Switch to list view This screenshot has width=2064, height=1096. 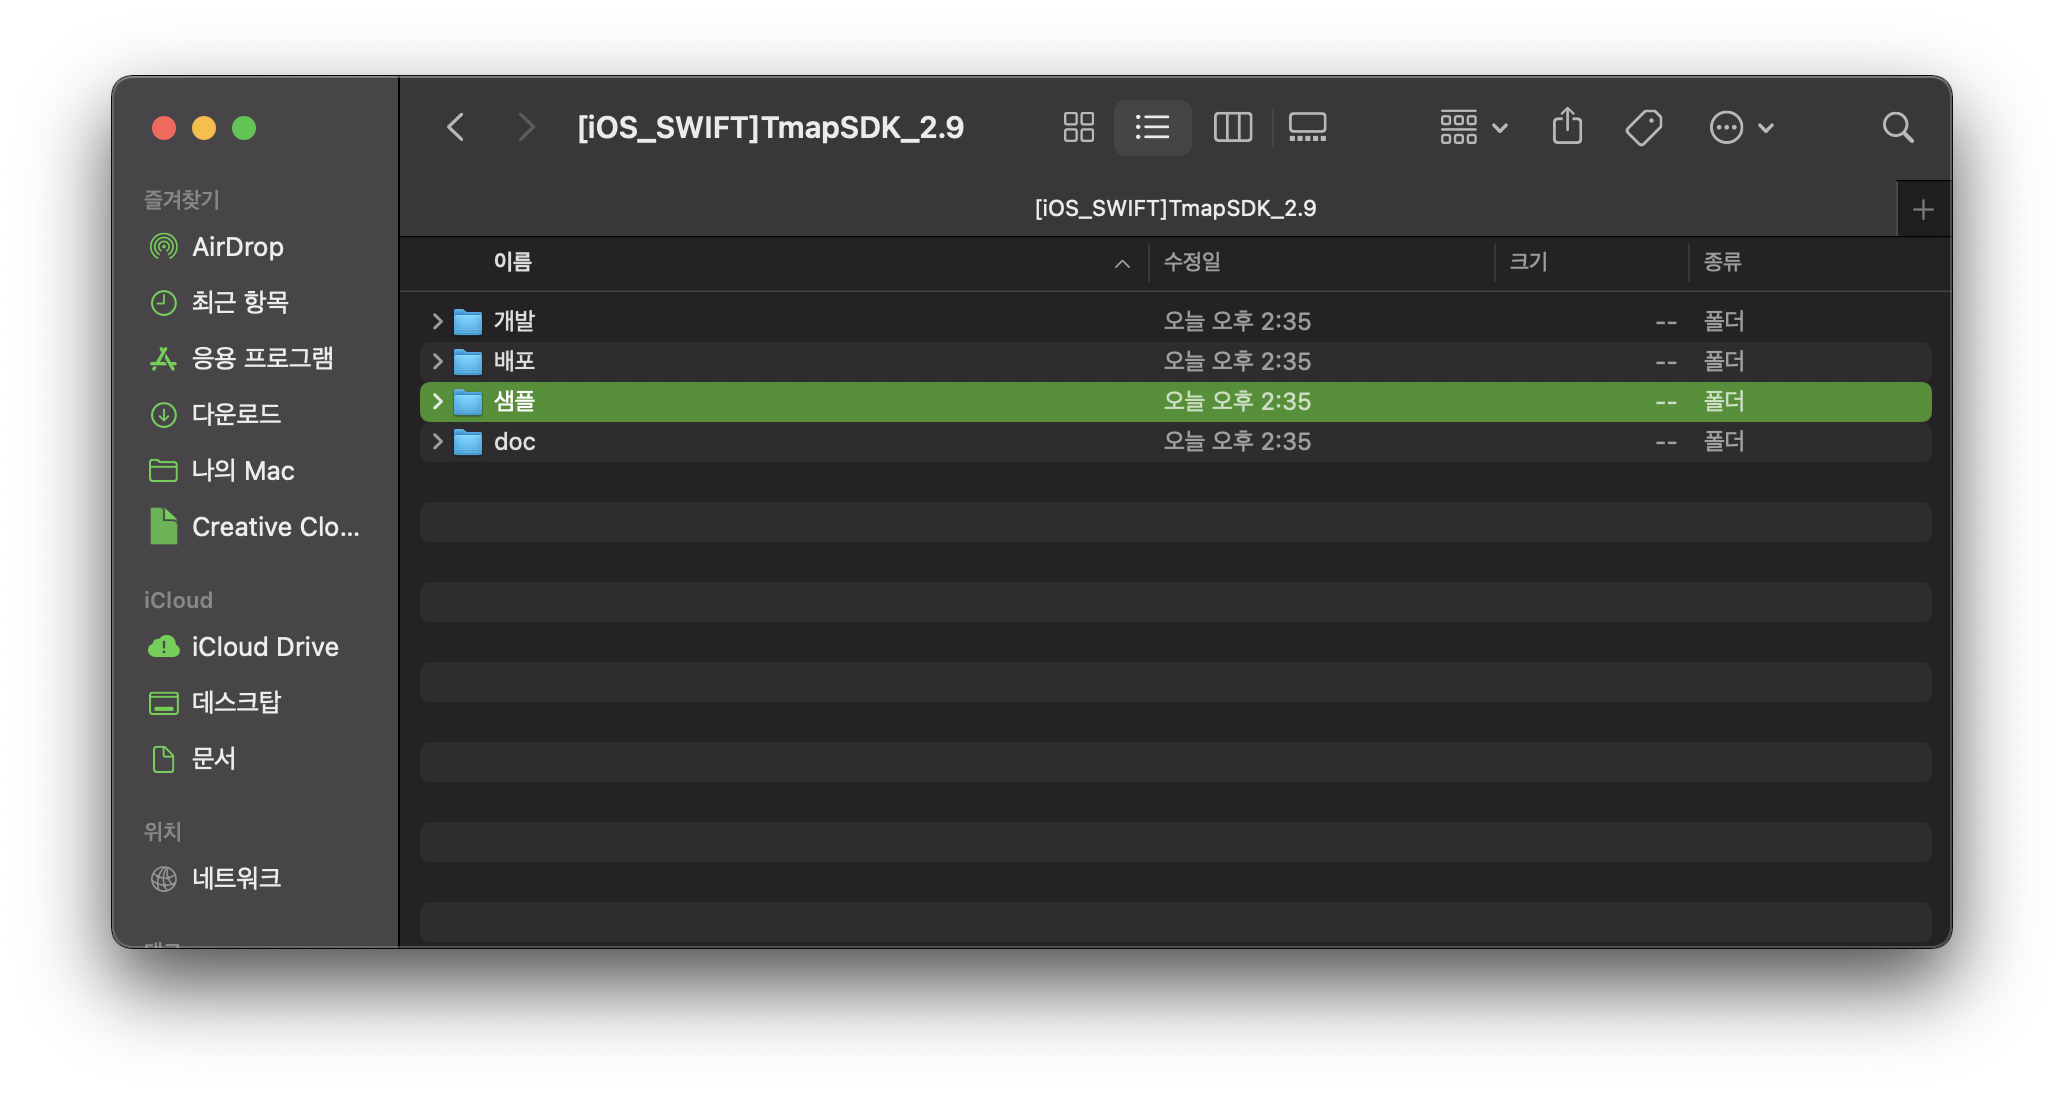click(1152, 127)
